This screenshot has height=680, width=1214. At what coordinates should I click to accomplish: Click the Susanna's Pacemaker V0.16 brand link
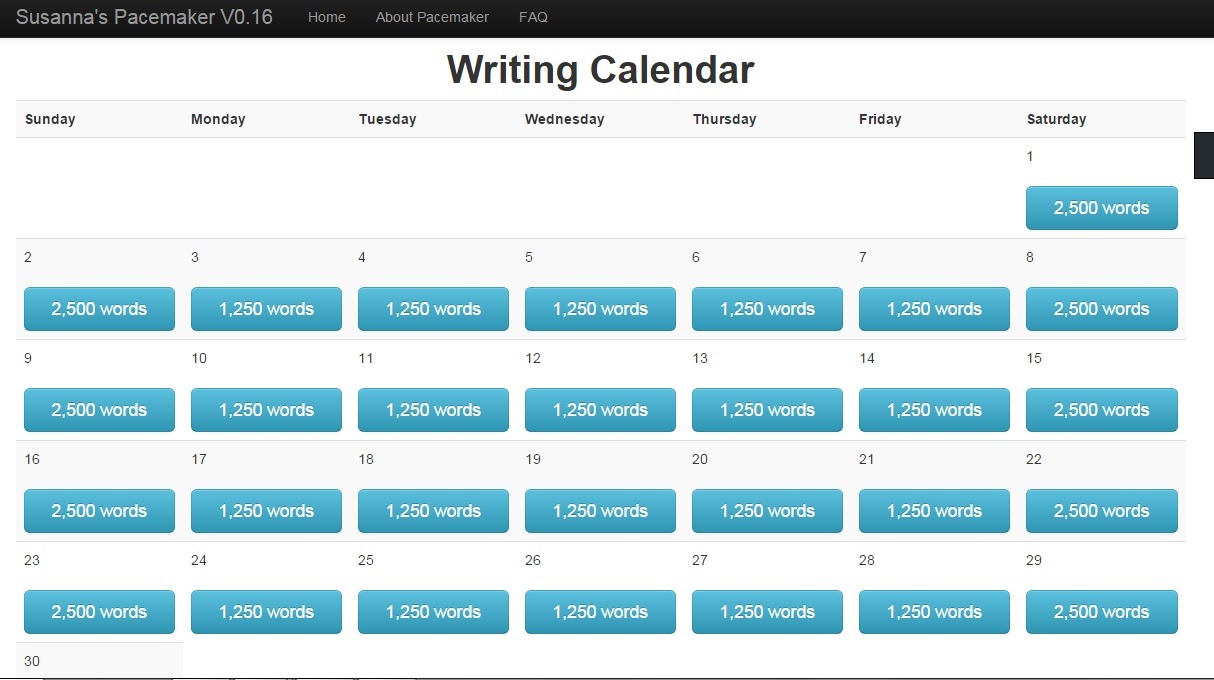[x=144, y=17]
